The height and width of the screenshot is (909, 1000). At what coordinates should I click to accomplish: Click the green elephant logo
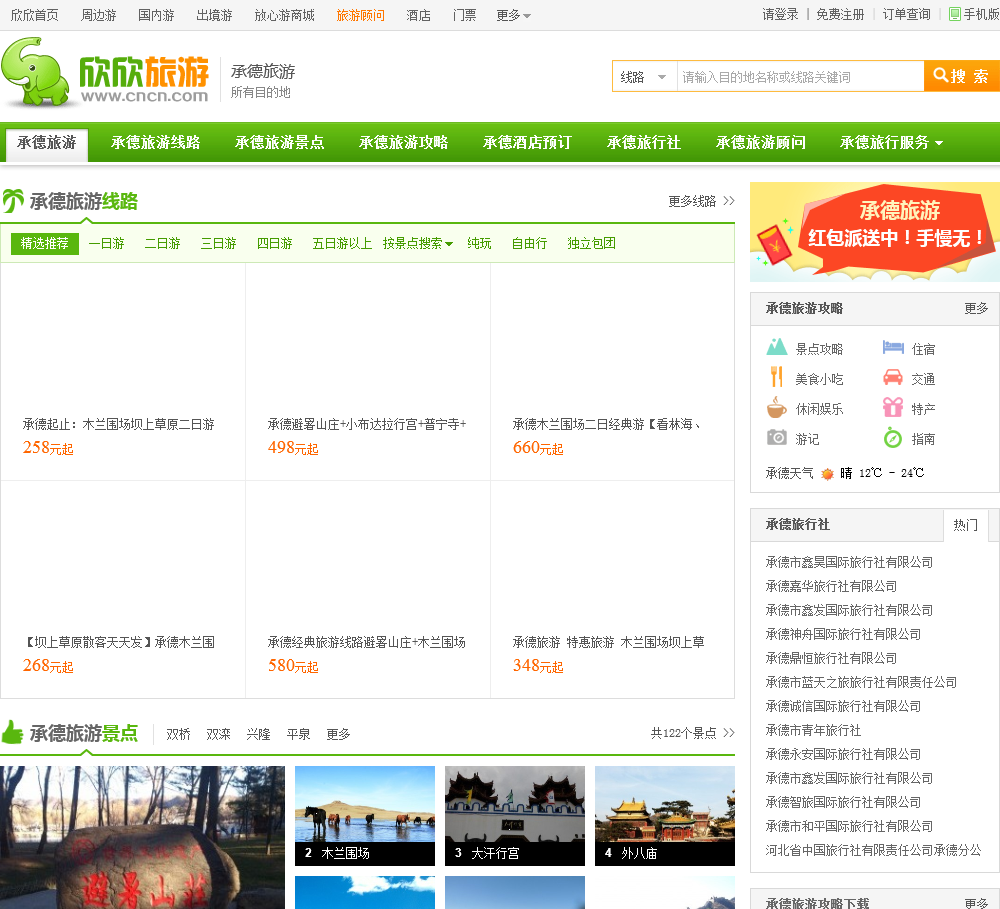point(35,71)
